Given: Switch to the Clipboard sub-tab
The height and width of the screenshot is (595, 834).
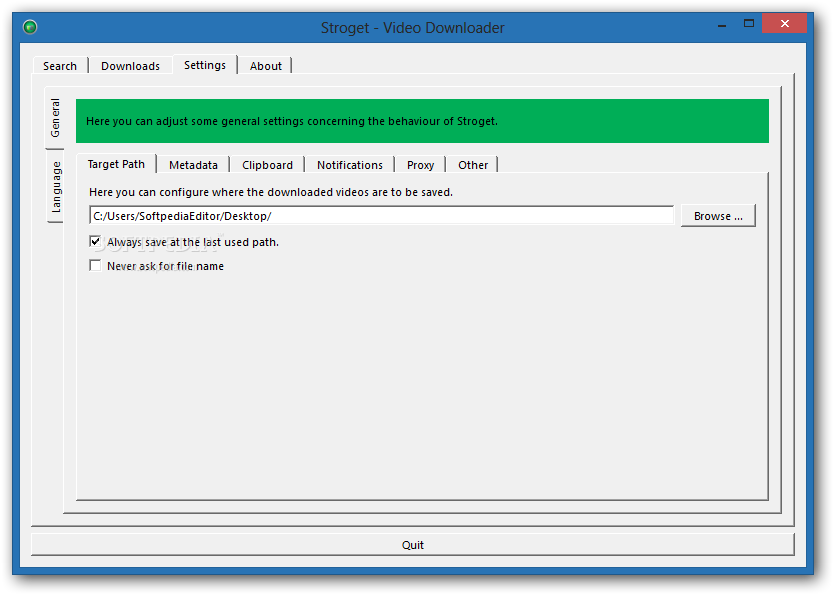Looking at the screenshot, I should pyautogui.click(x=267, y=165).
